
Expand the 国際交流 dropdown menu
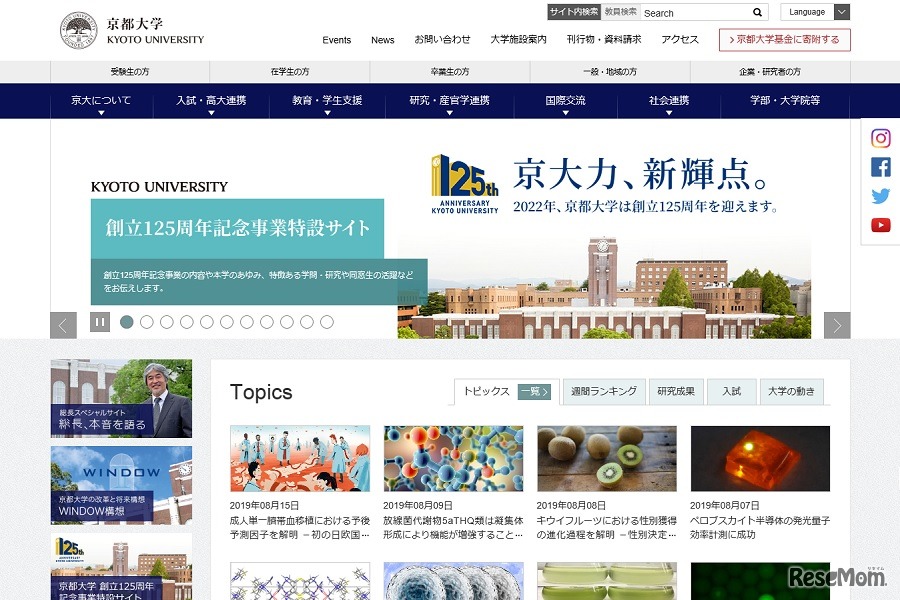tap(566, 101)
